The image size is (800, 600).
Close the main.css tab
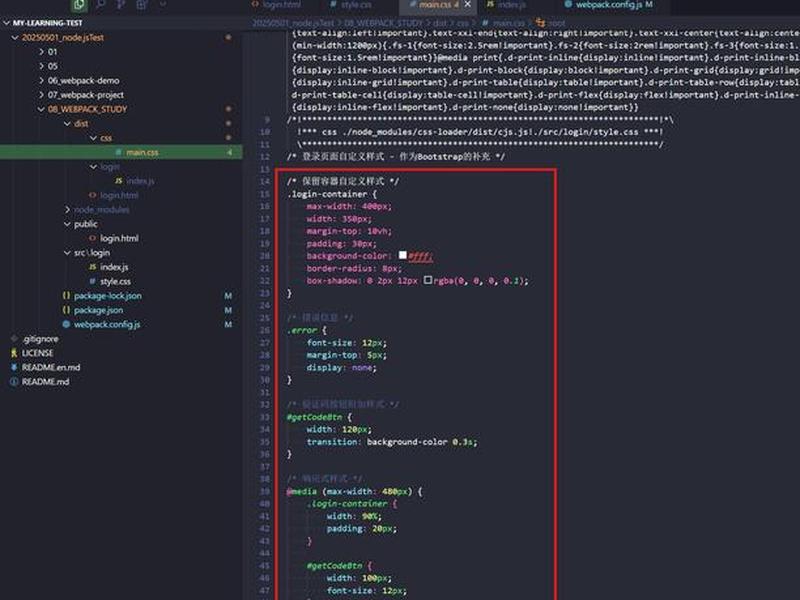tap(467, 5)
